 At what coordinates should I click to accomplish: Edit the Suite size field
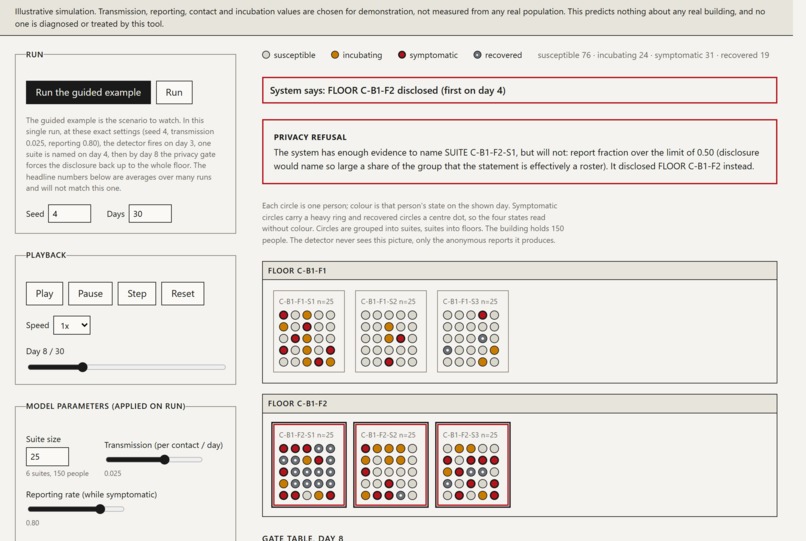[x=47, y=457]
